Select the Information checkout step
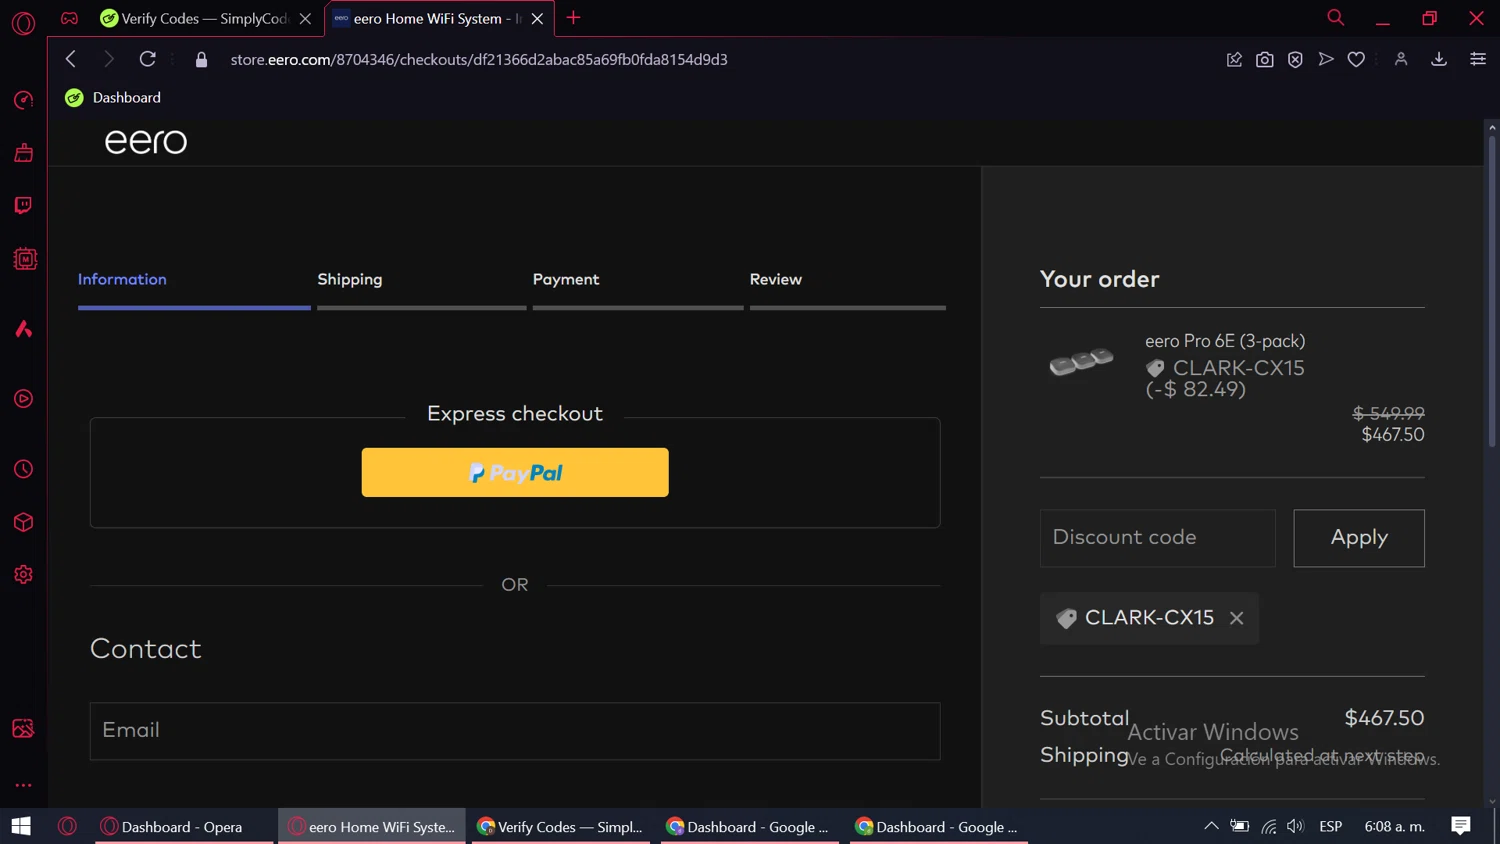The height and width of the screenshot is (844, 1500). tap(122, 279)
